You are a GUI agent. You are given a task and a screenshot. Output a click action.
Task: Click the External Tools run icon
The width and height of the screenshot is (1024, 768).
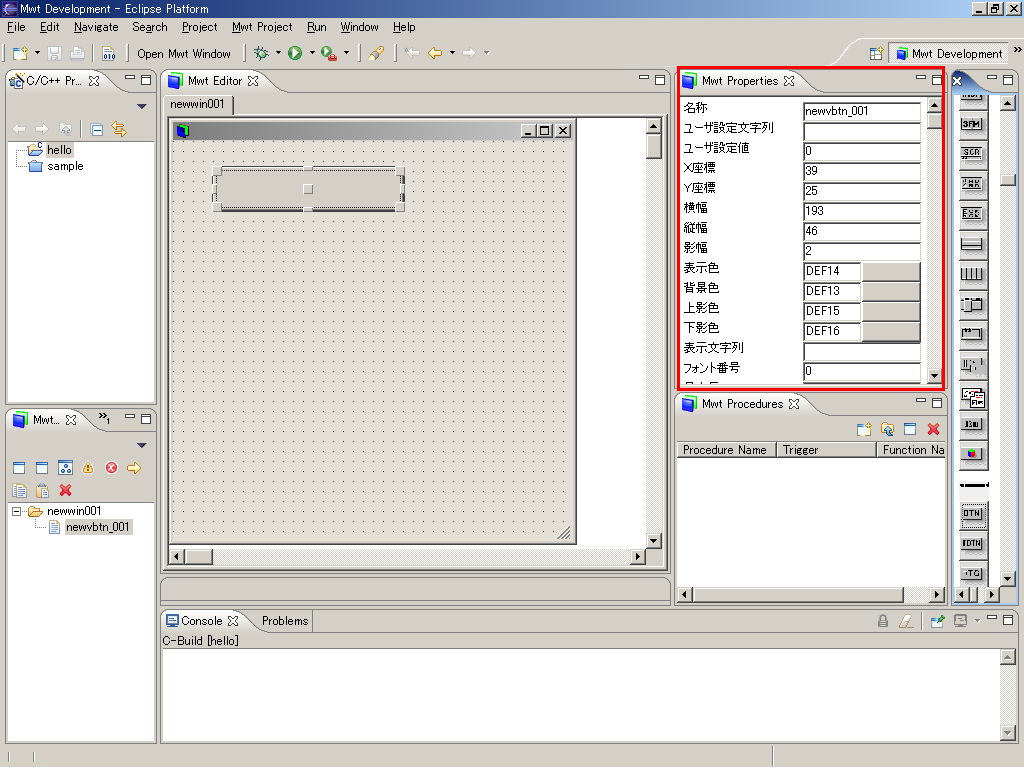point(329,54)
